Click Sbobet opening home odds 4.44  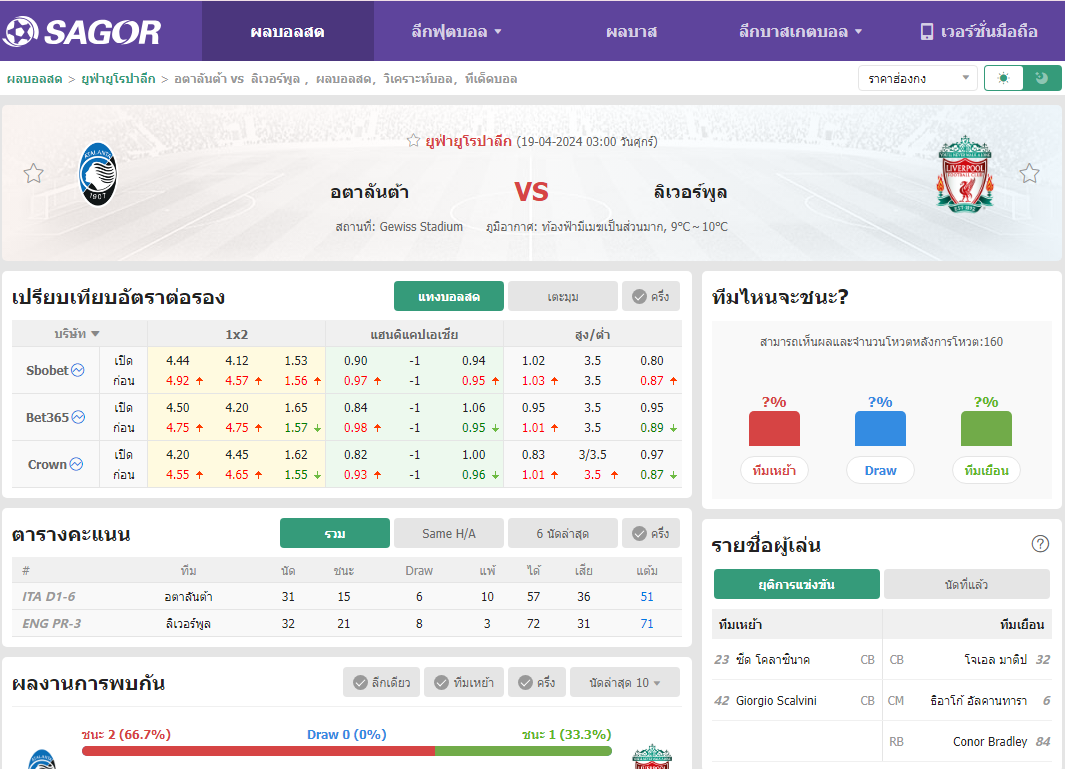177,360
